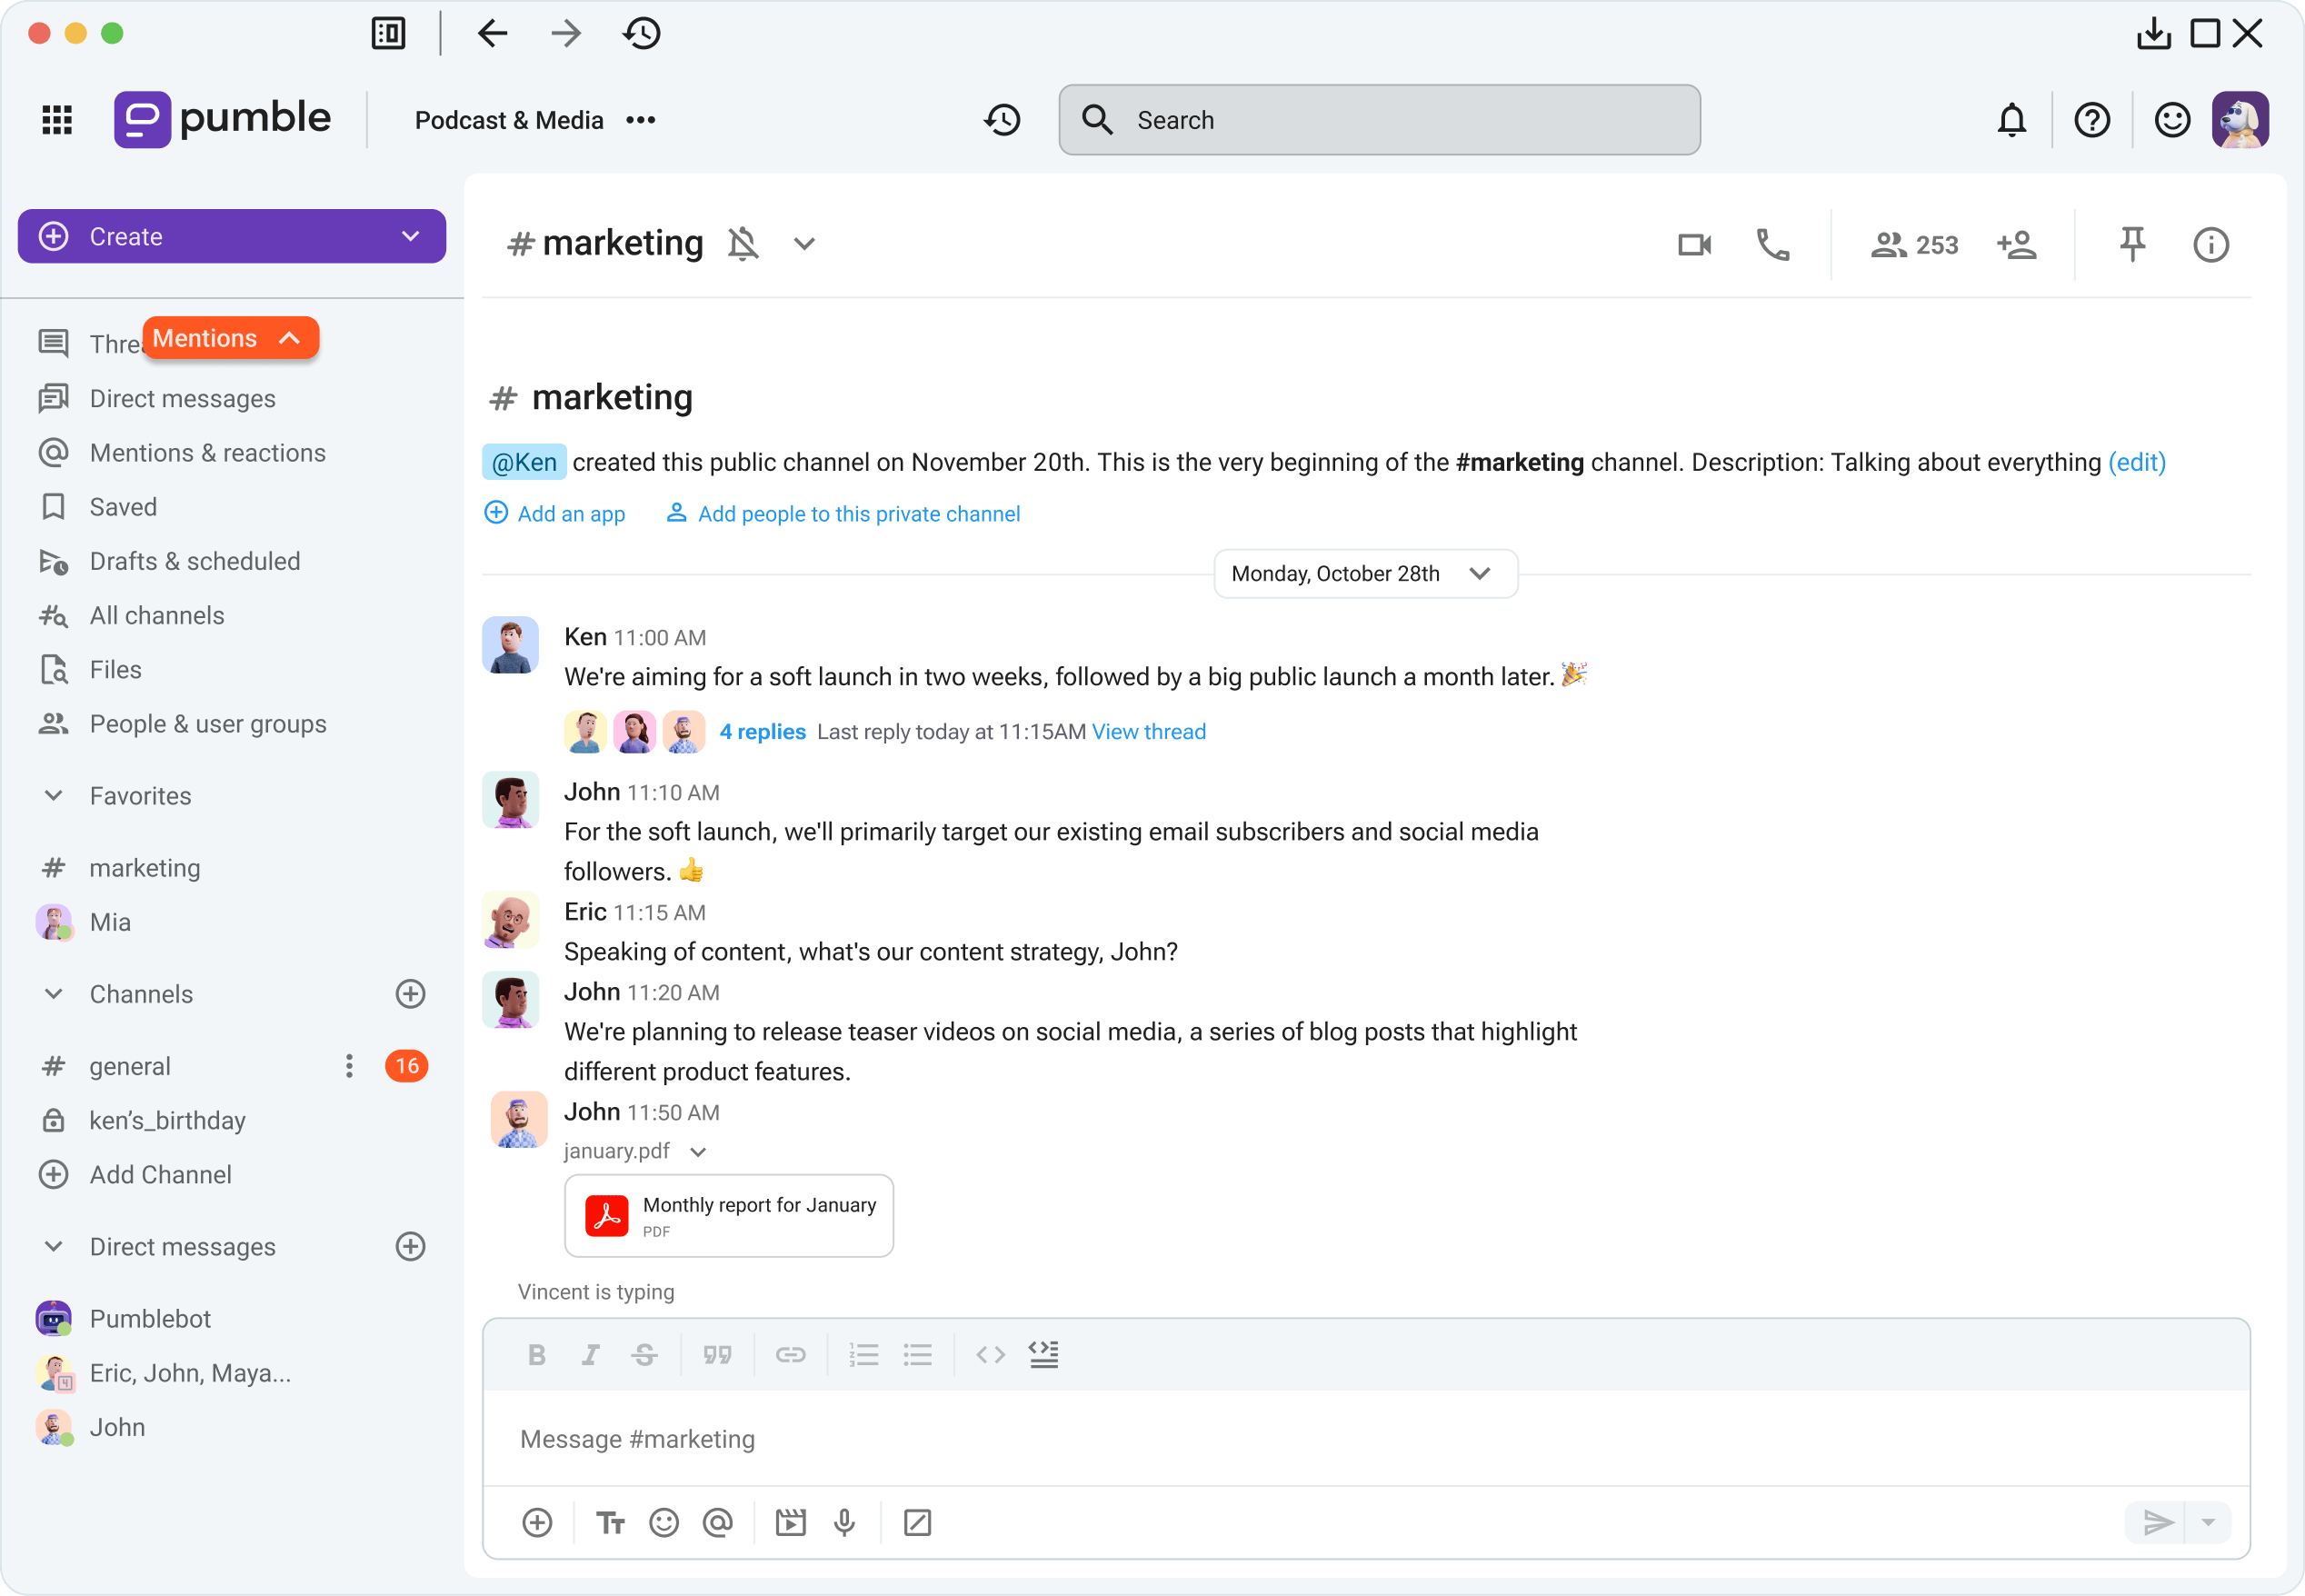Unmute notifications for the marketing channel

(x=744, y=243)
